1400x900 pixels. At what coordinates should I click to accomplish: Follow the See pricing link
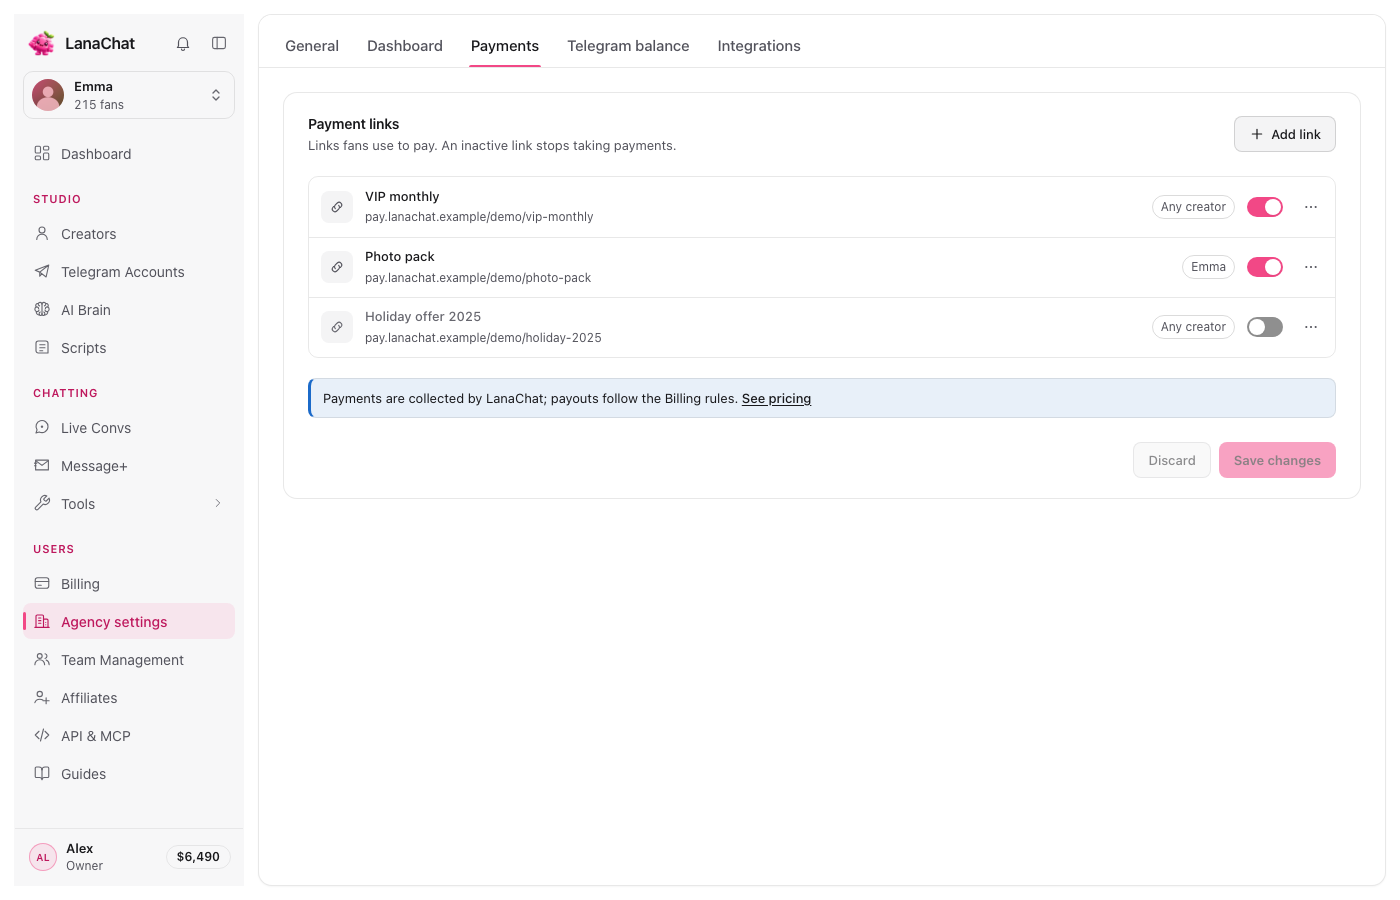tap(776, 398)
